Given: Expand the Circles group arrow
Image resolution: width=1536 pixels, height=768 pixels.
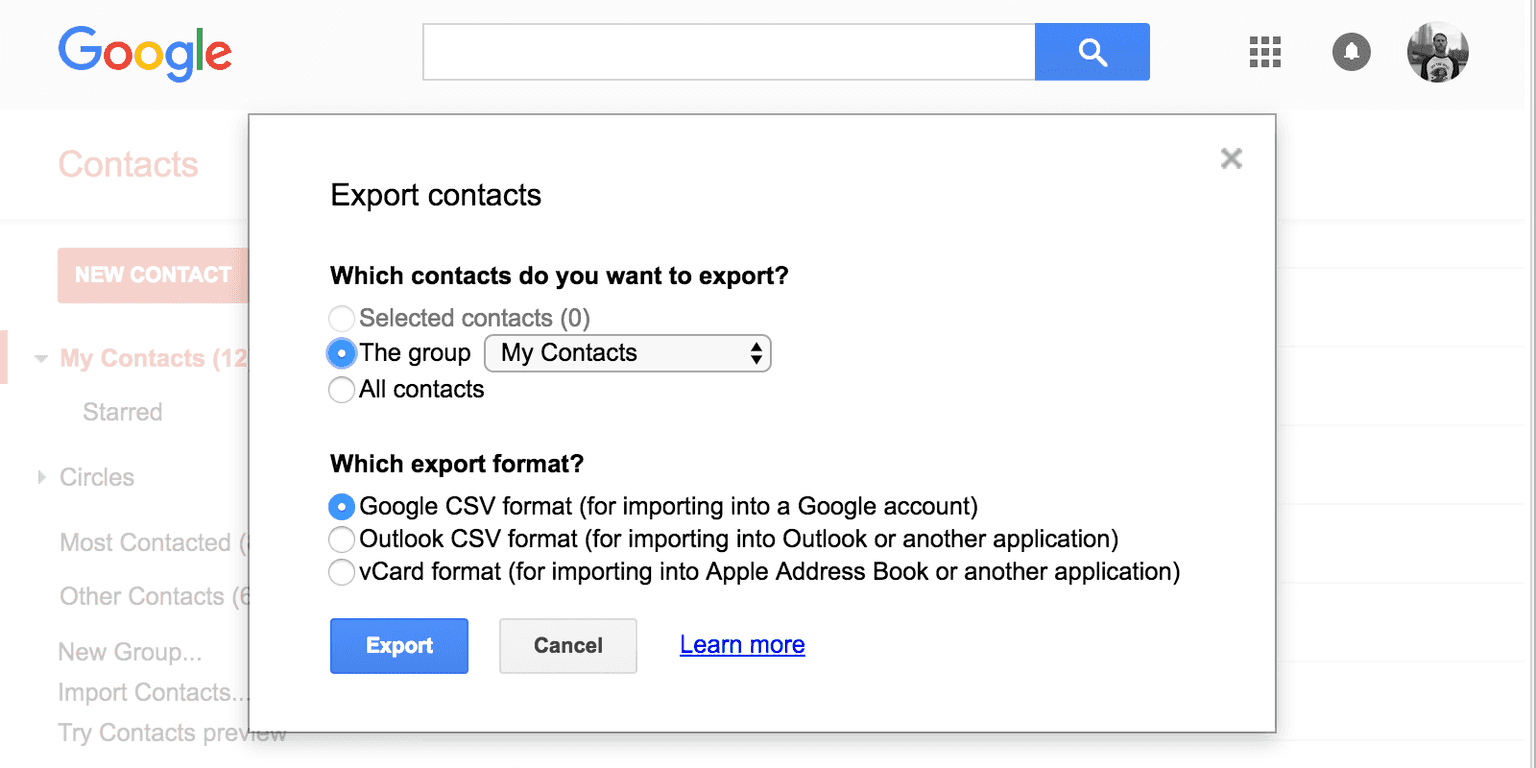Looking at the screenshot, I should click(41, 477).
